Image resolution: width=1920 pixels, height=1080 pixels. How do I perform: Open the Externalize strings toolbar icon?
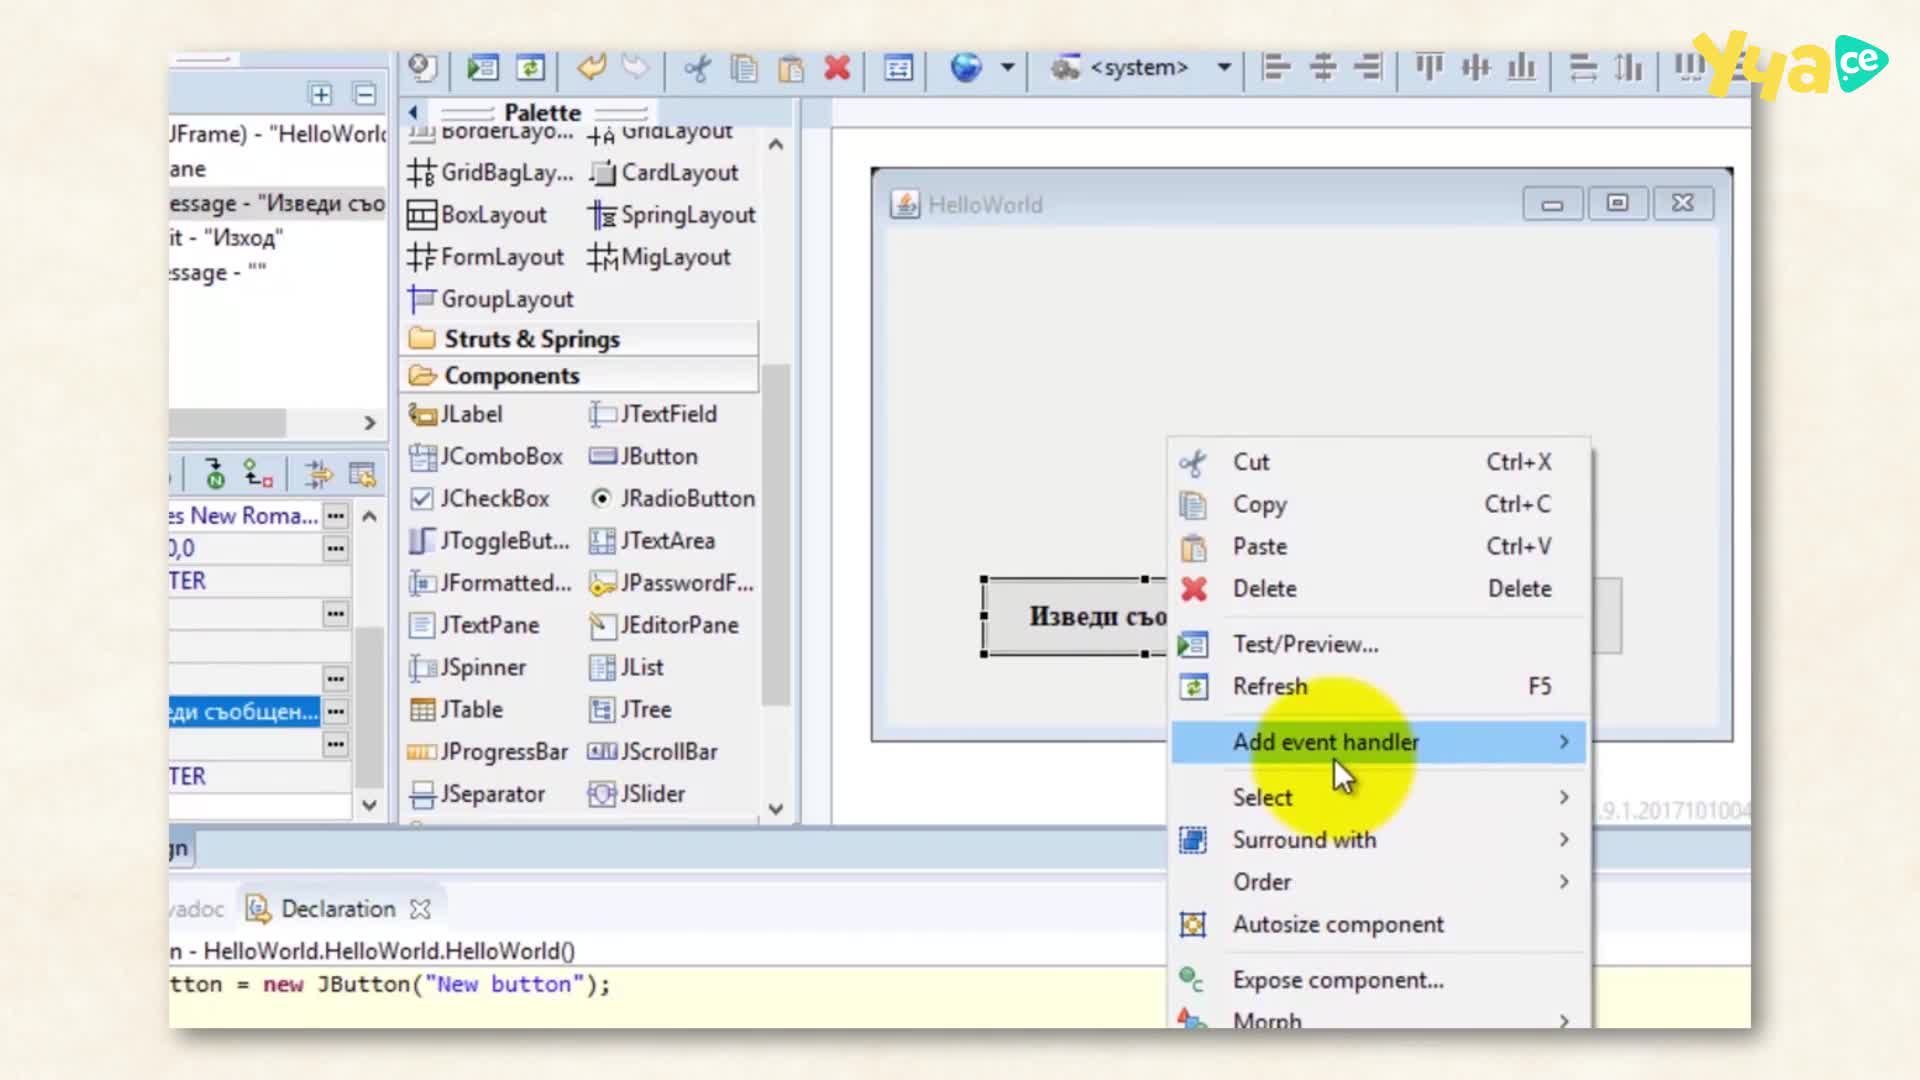pos(898,68)
